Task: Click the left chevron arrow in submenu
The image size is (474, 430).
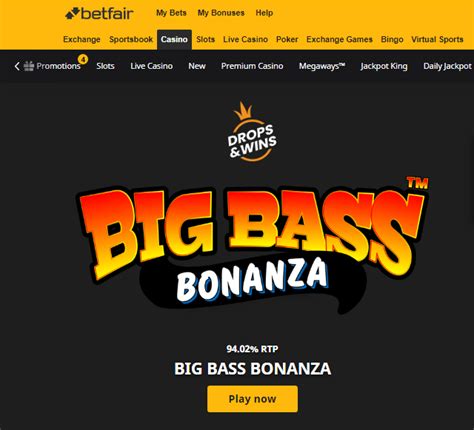Action: pyautogui.click(x=17, y=66)
